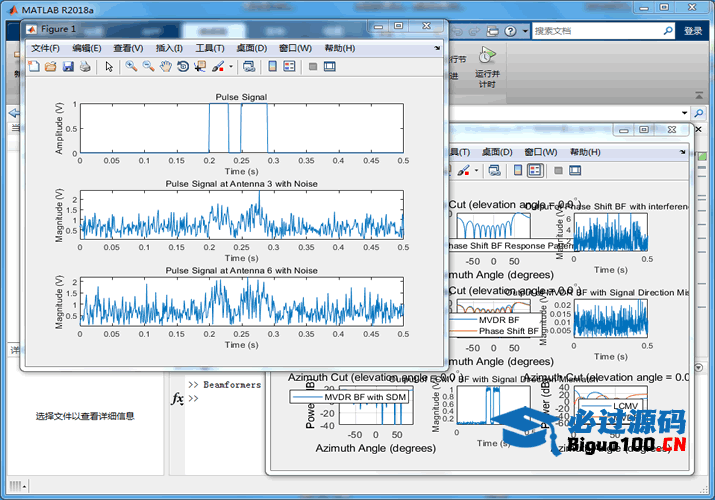Open the 工具(T) menu in Figure 1
Screen dimensions: 715x500
coord(210,48)
